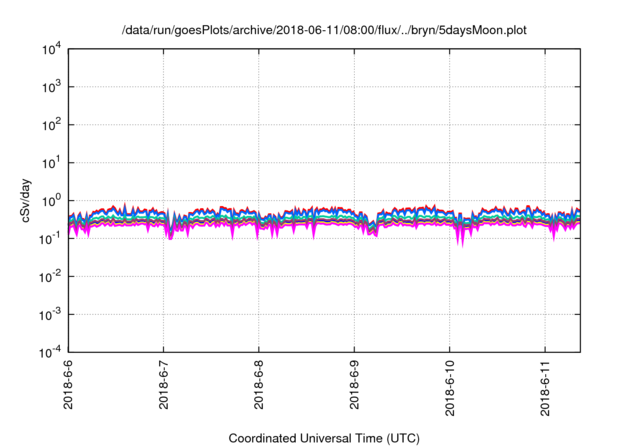This screenshot has height=448, width=640.
Task: Click the Coordinated Universal Time axis label
Action: coord(325,438)
